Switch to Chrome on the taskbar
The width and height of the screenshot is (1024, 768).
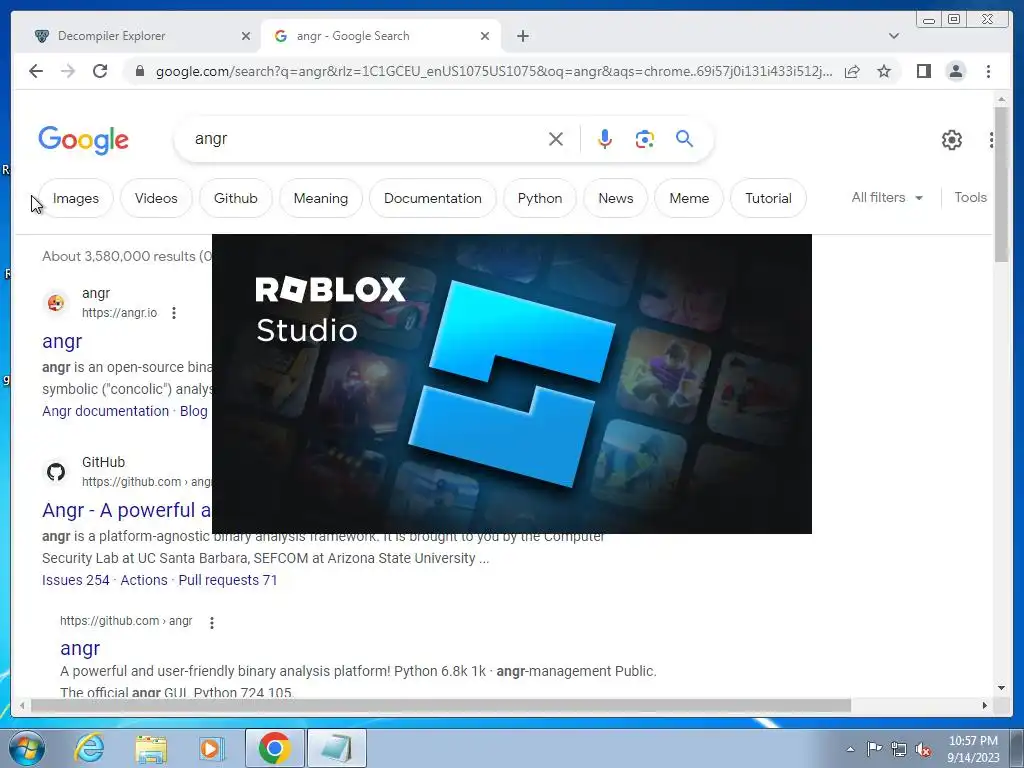pyautogui.click(x=275, y=748)
